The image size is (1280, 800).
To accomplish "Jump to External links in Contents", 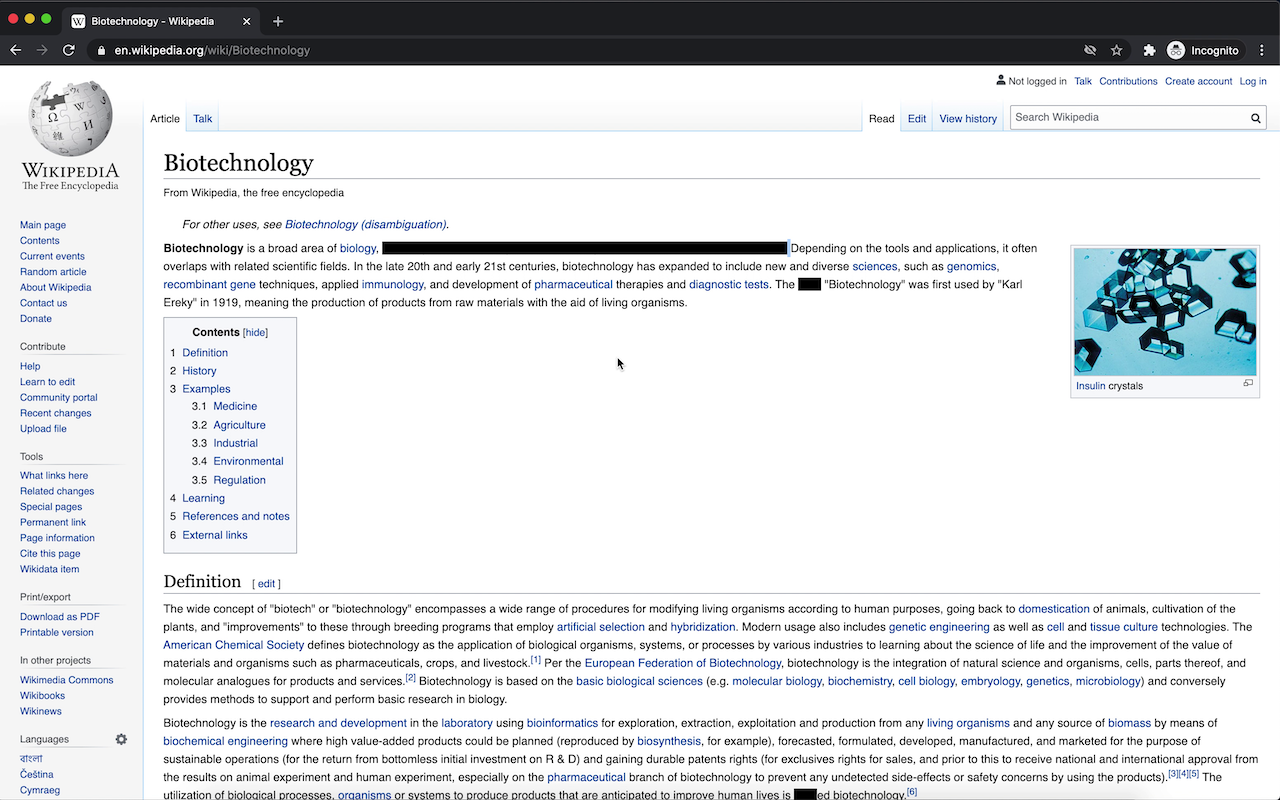I will click(215, 535).
